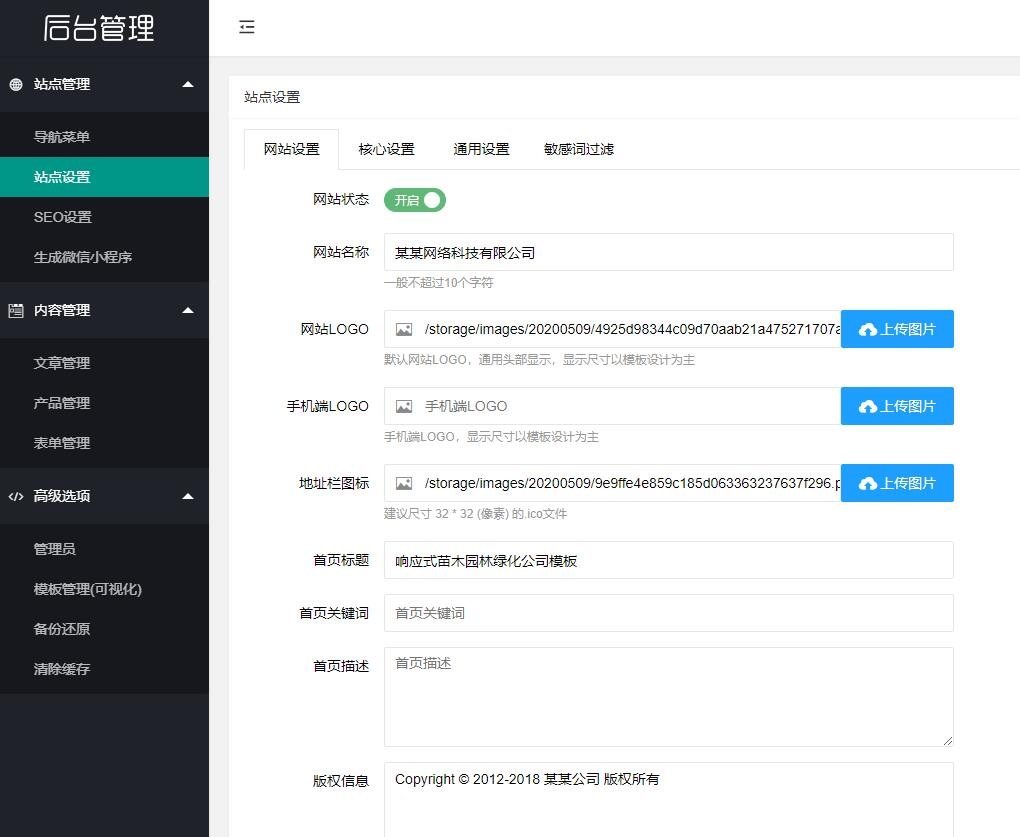Switch to the 网站设置 tab
The width and height of the screenshot is (1020, 837).
click(x=291, y=149)
